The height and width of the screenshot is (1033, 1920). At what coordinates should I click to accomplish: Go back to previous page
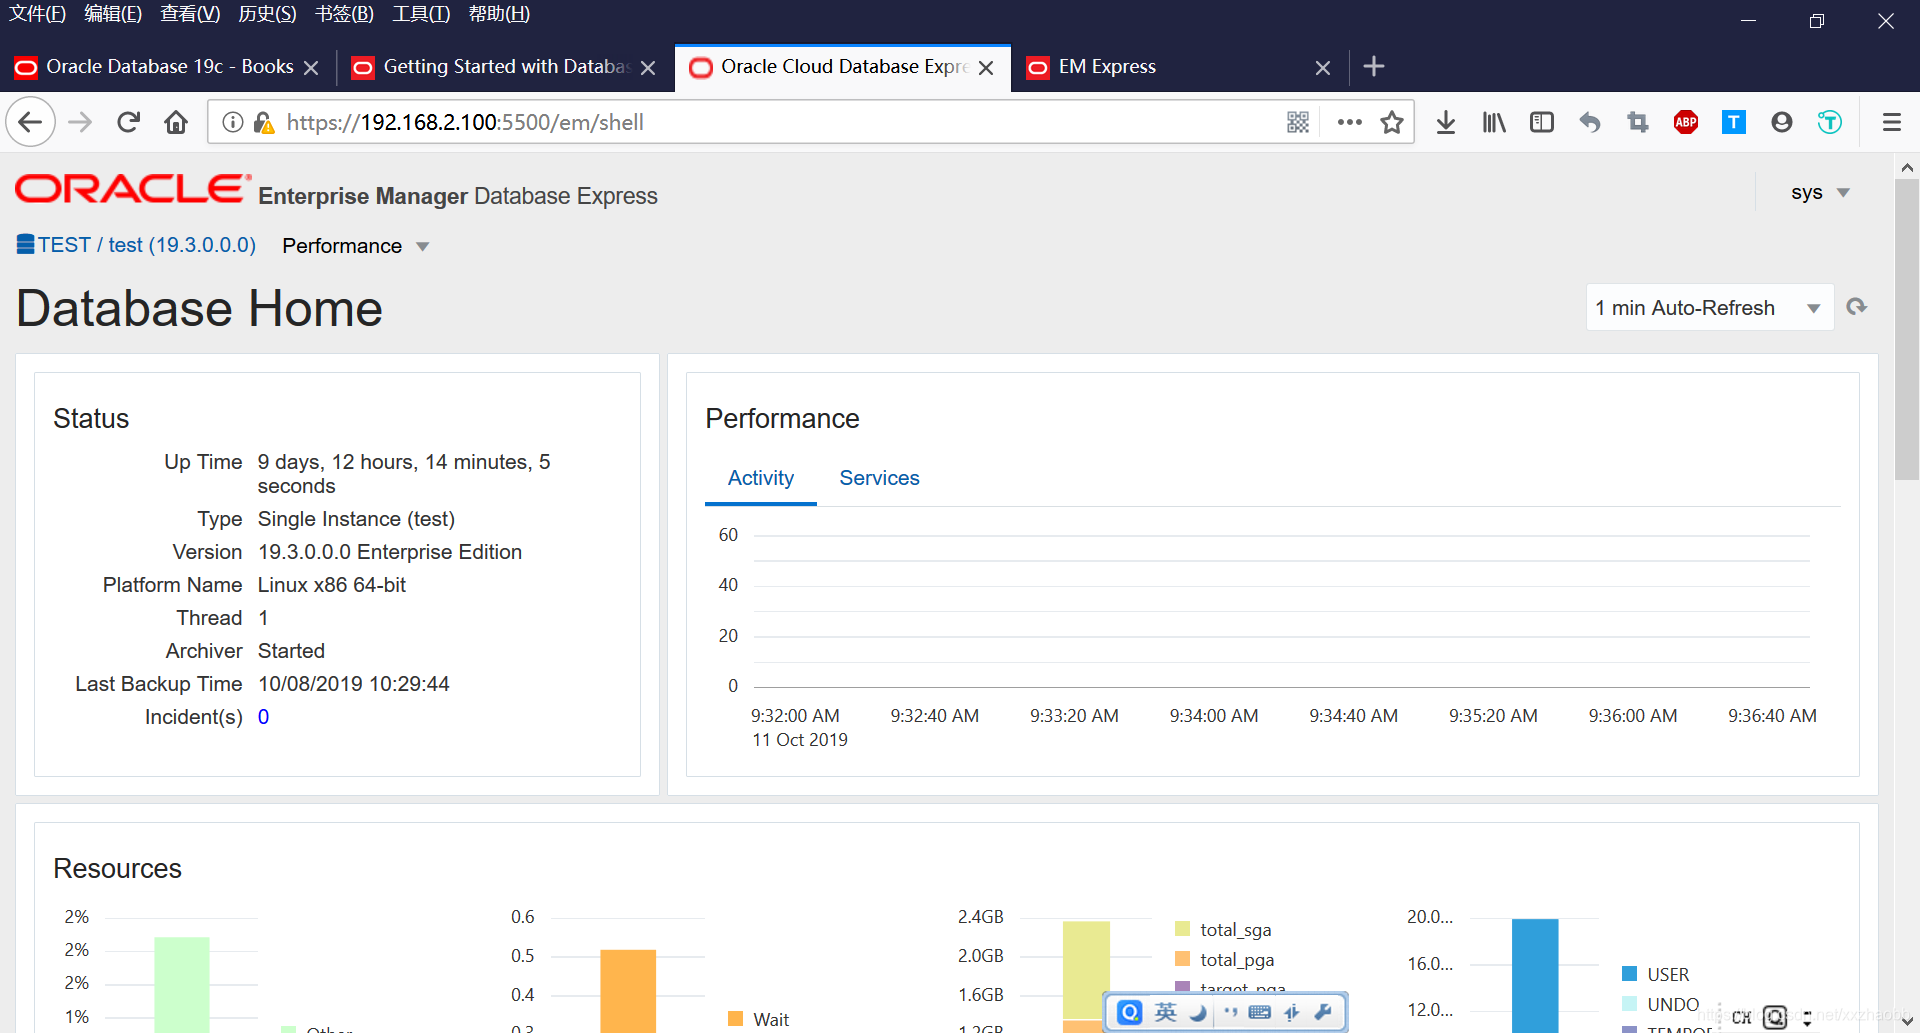30,122
